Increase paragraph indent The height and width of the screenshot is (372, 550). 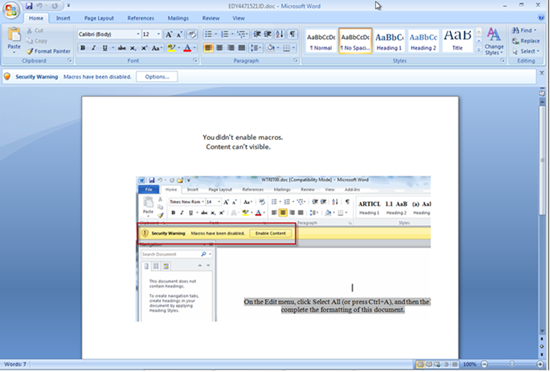coord(268,34)
